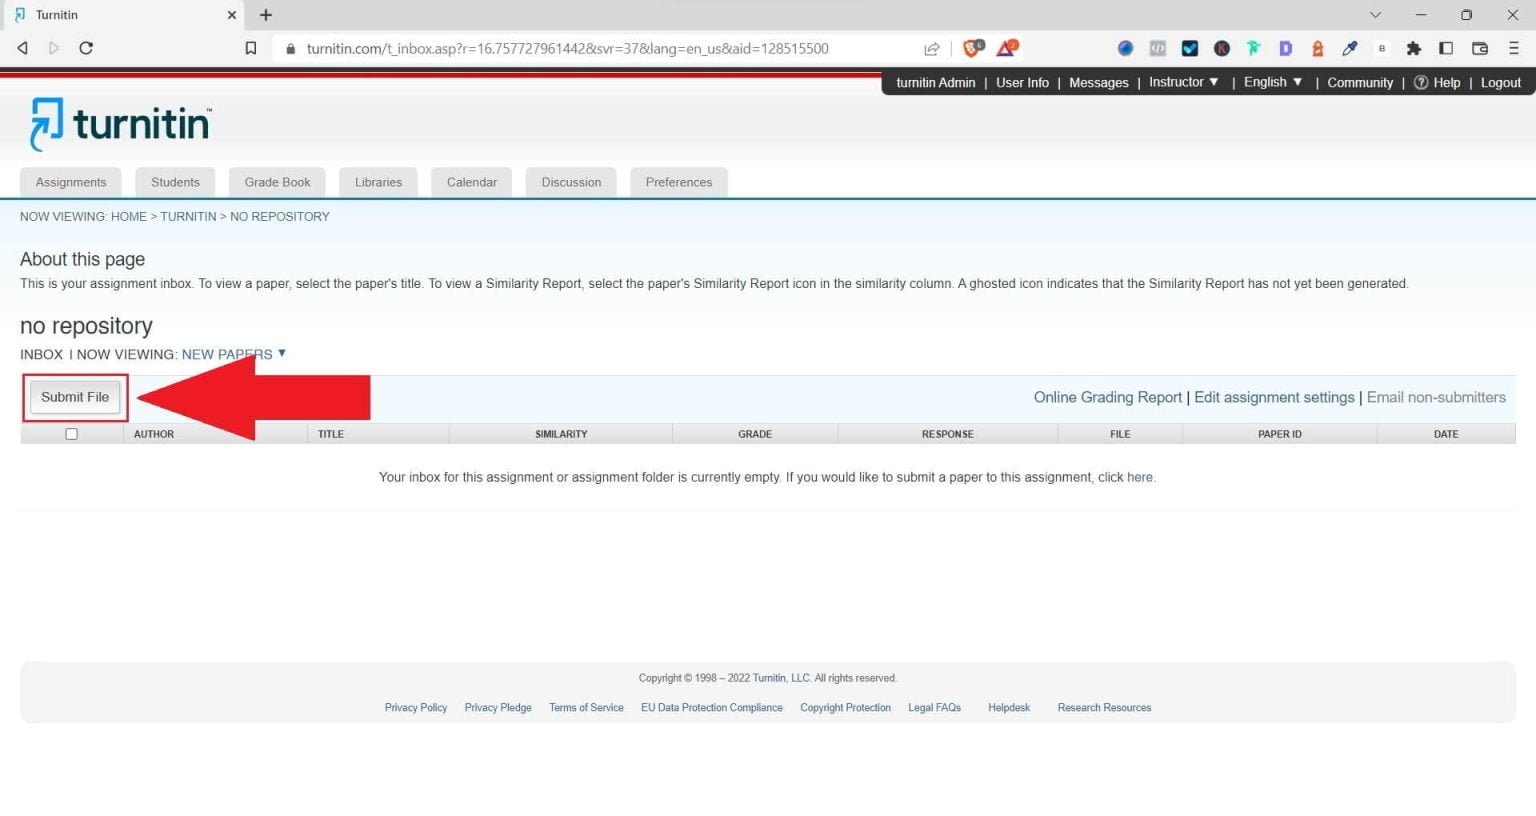
Task: Switch to the Grade Book tab
Action: pos(277,182)
